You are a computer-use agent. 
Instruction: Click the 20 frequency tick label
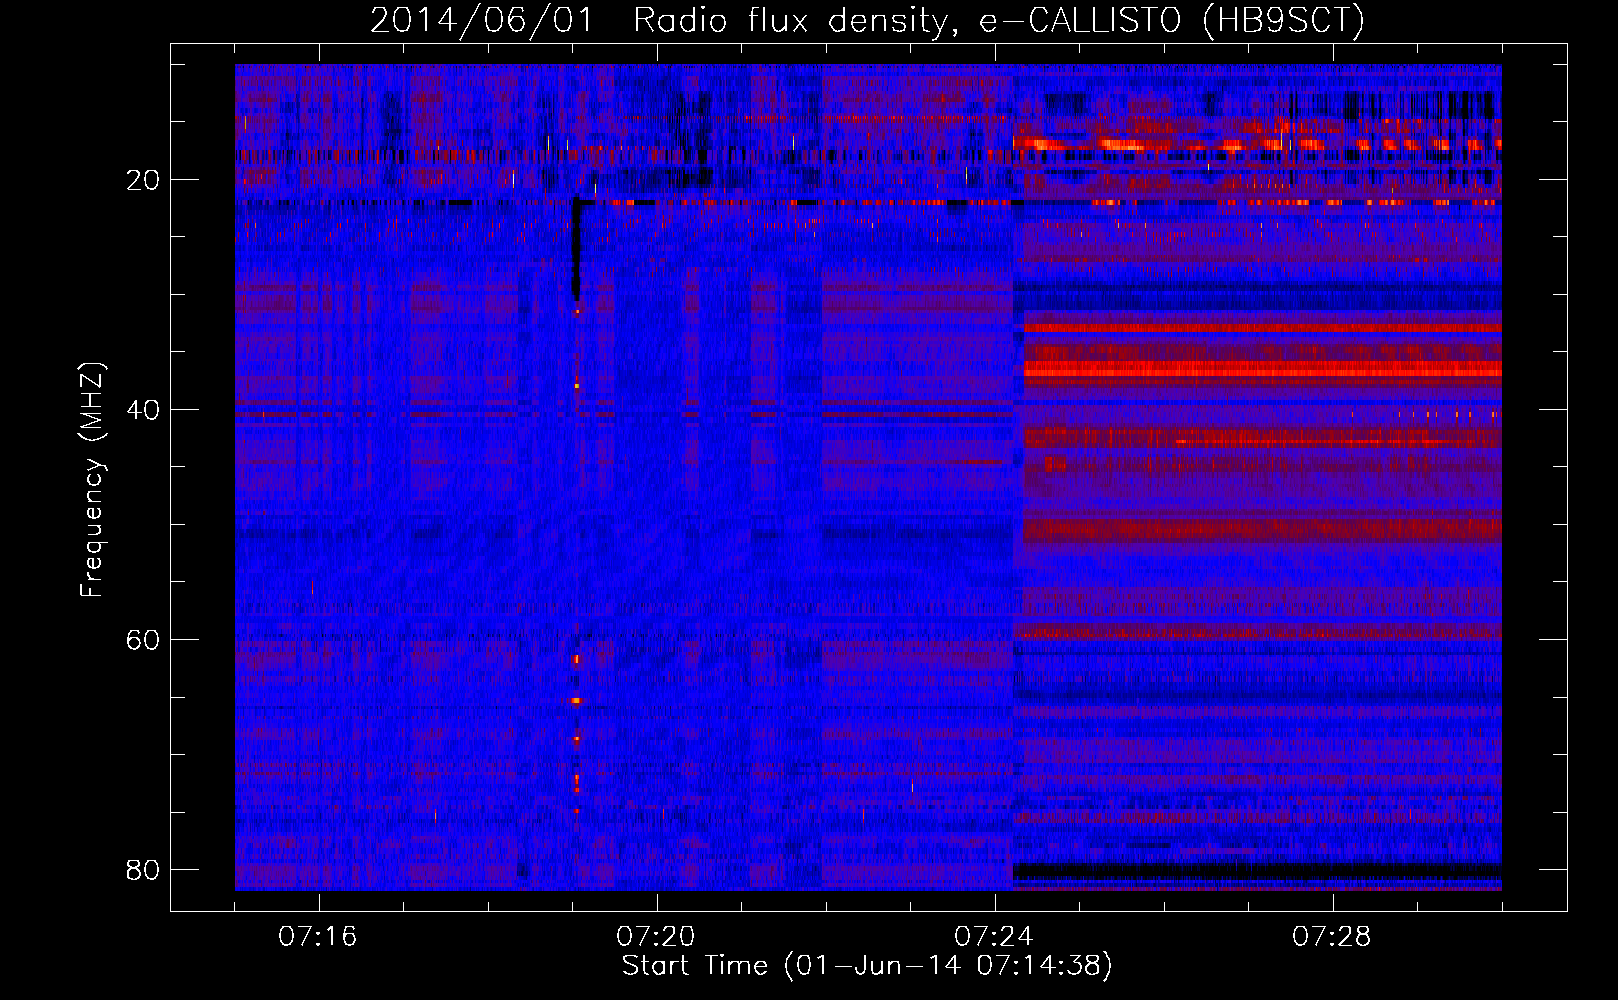pyautogui.click(x=144, y=180)
